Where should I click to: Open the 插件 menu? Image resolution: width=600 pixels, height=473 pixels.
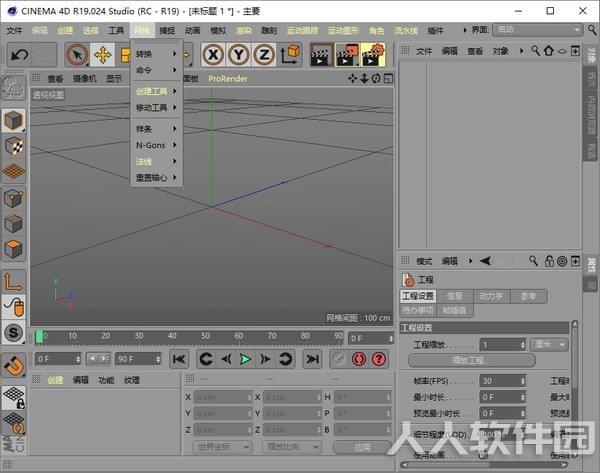point(435,30)
